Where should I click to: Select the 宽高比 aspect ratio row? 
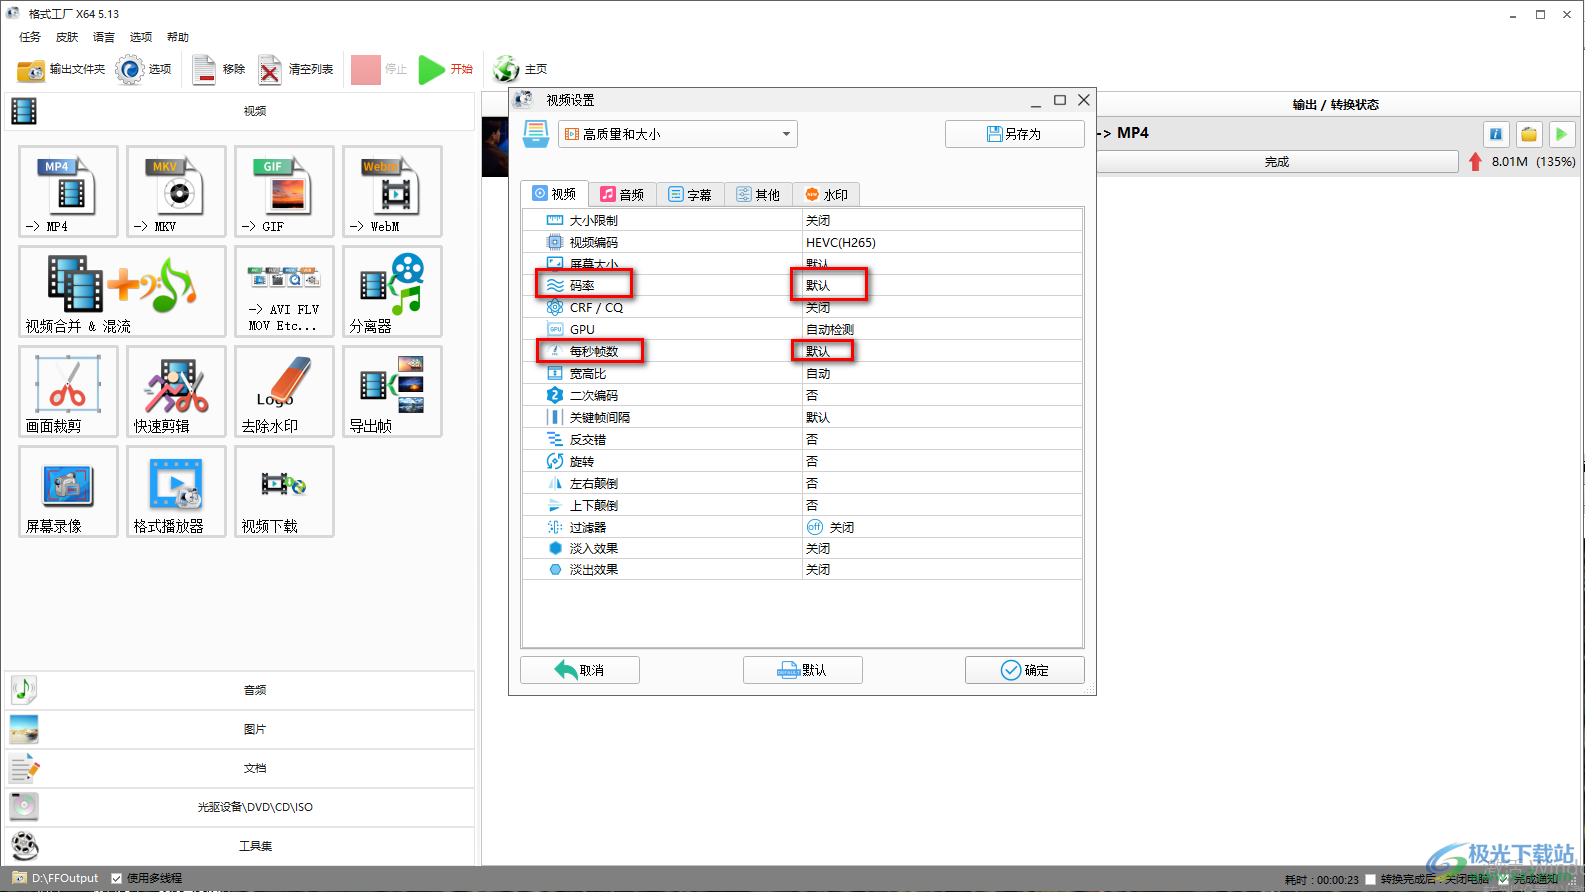(802, 373)
